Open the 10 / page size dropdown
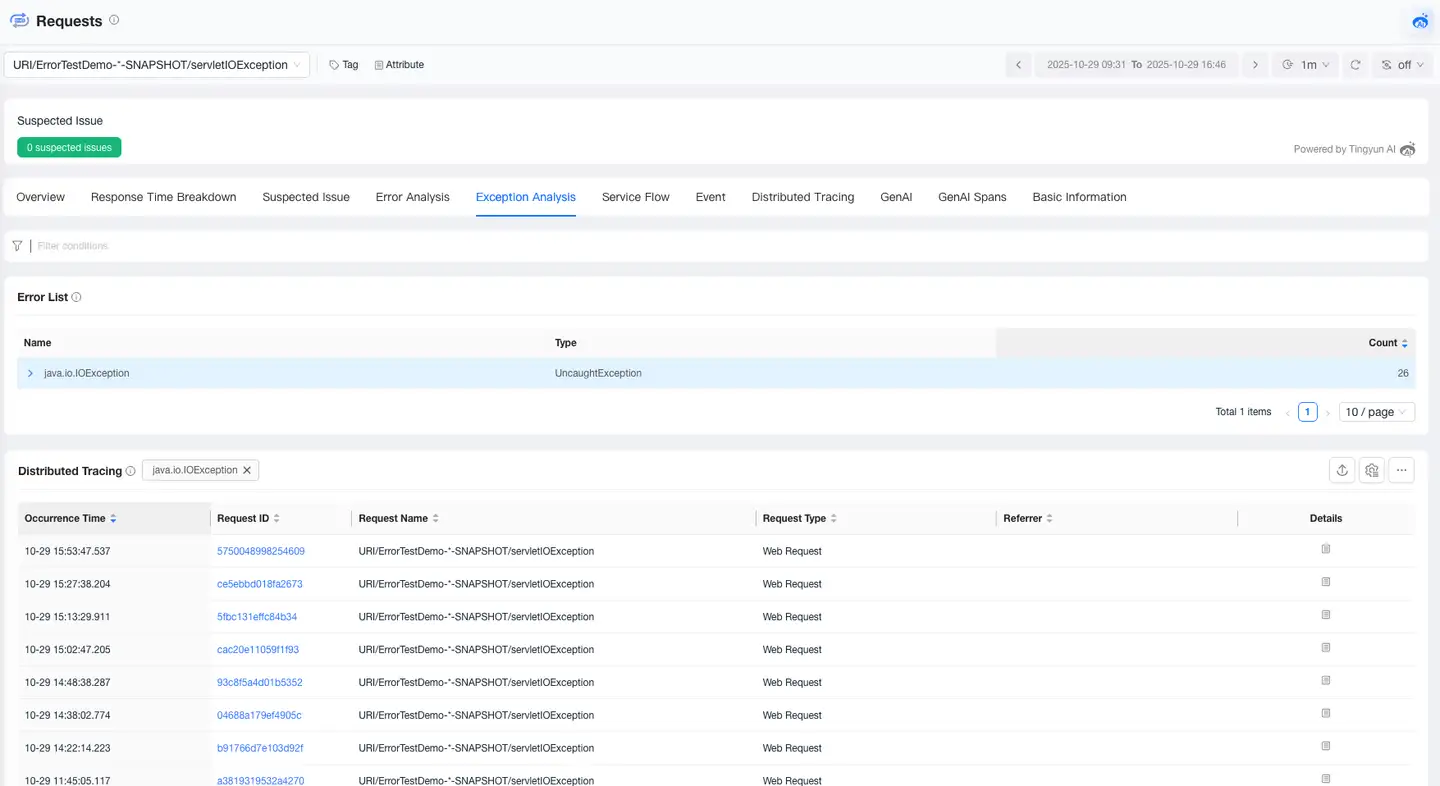 [x=1376, y=412]
